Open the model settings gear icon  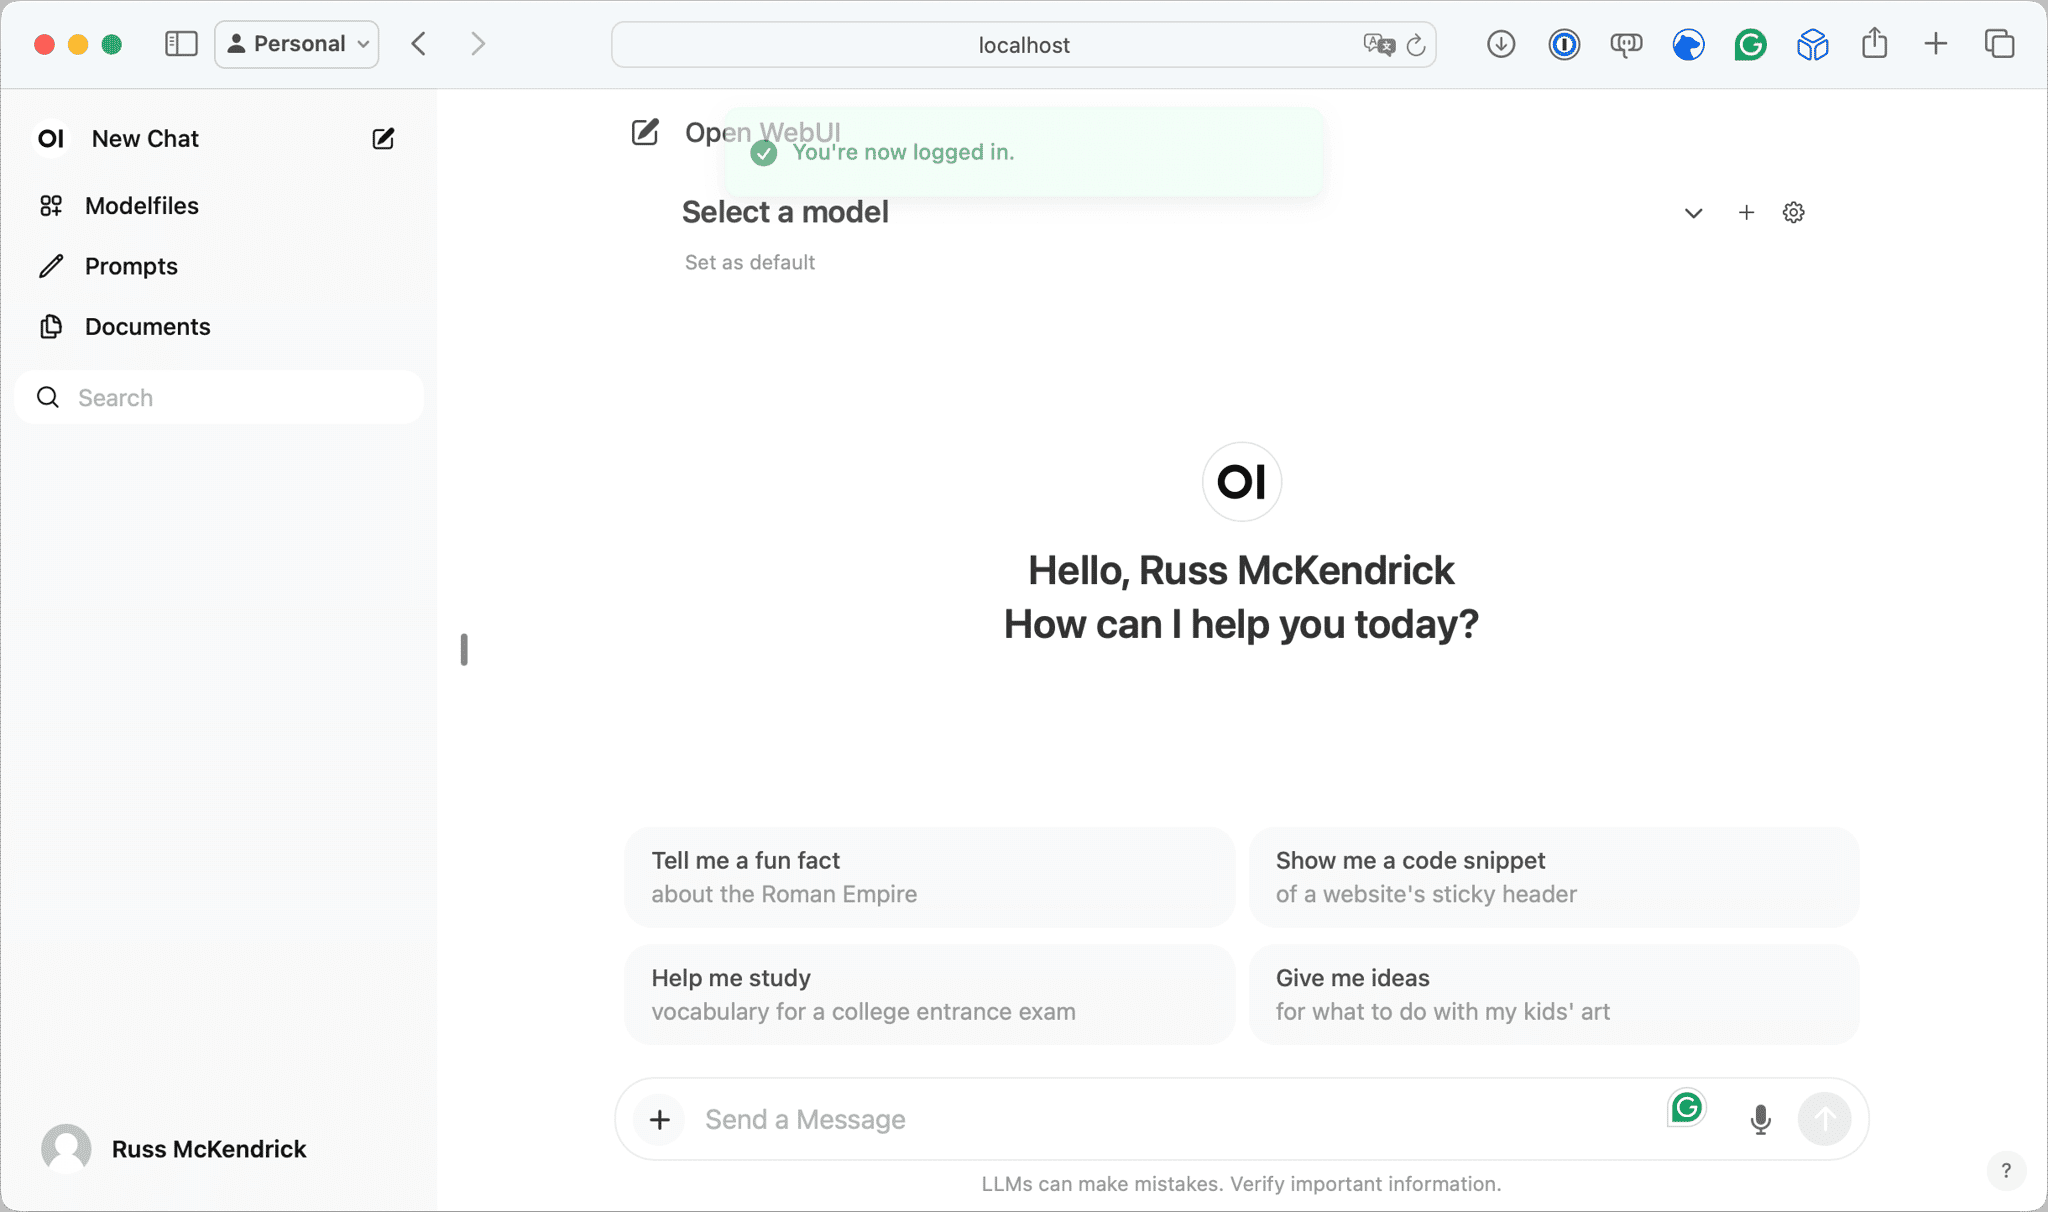pos(1793,212)
